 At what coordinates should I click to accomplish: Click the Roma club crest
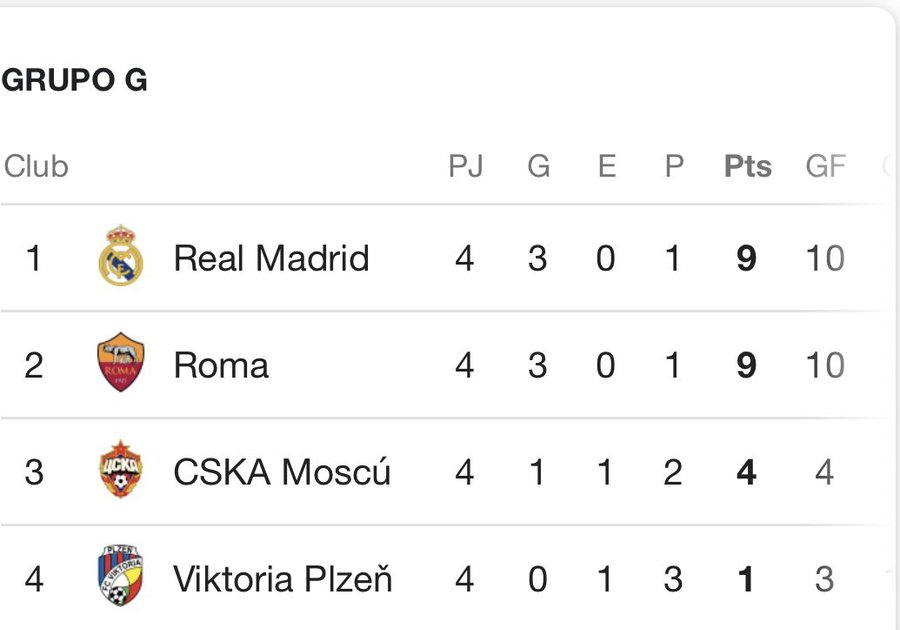pos(120,364)
